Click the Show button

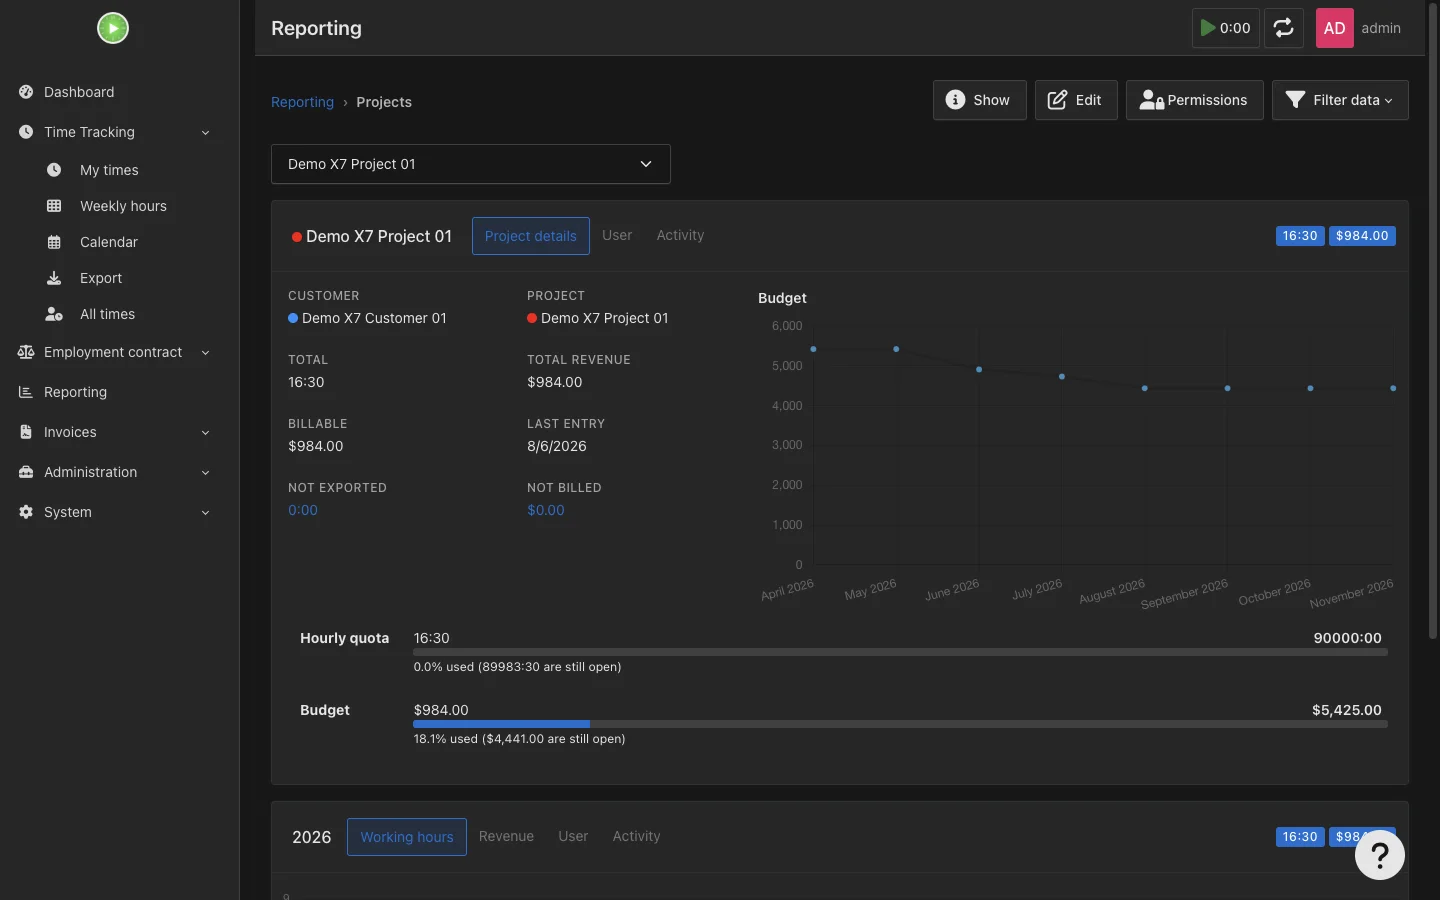pos(979,100)
